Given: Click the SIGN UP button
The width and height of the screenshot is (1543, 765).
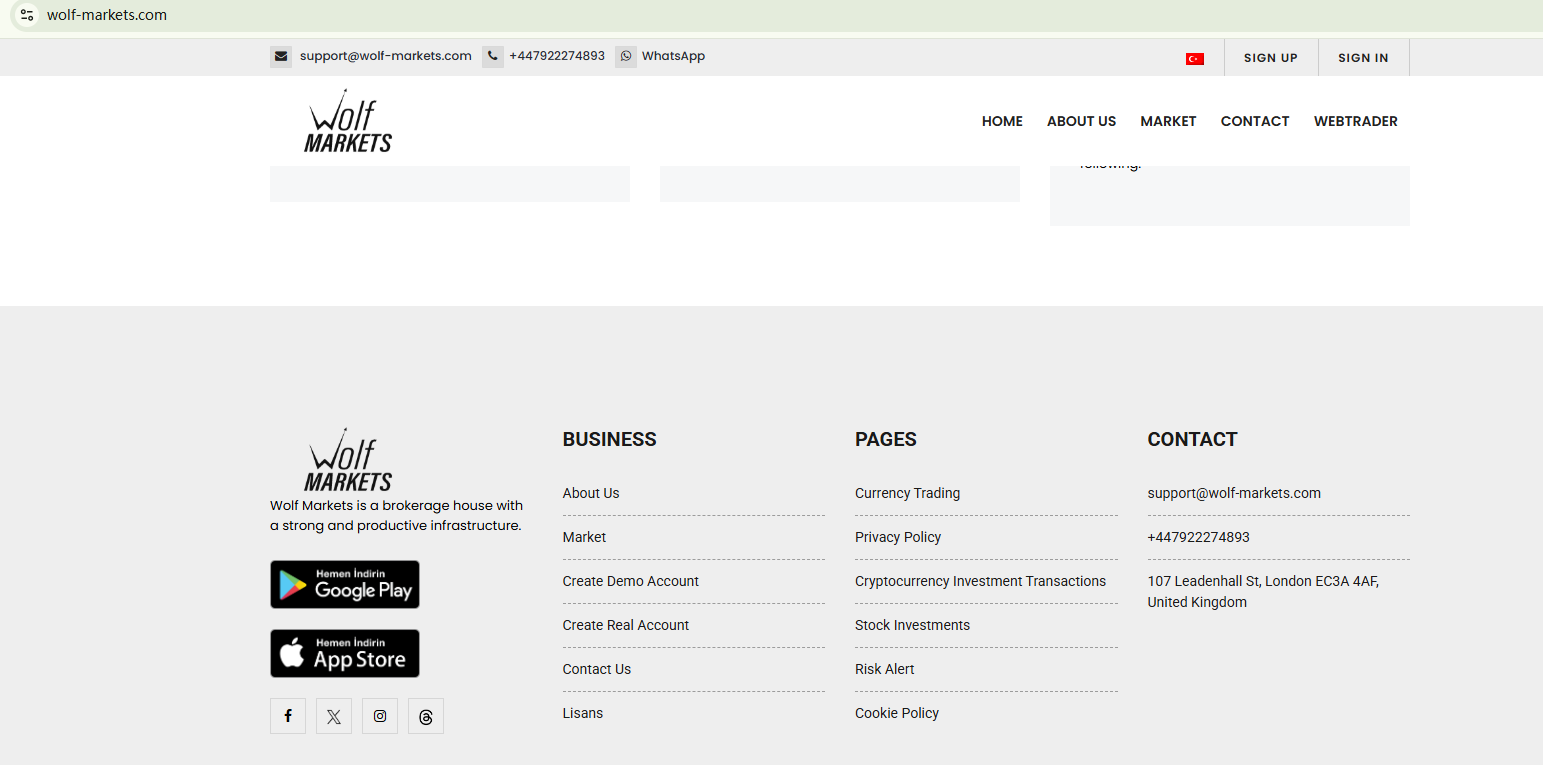Looking at the screenshot, I should 1270,58.
